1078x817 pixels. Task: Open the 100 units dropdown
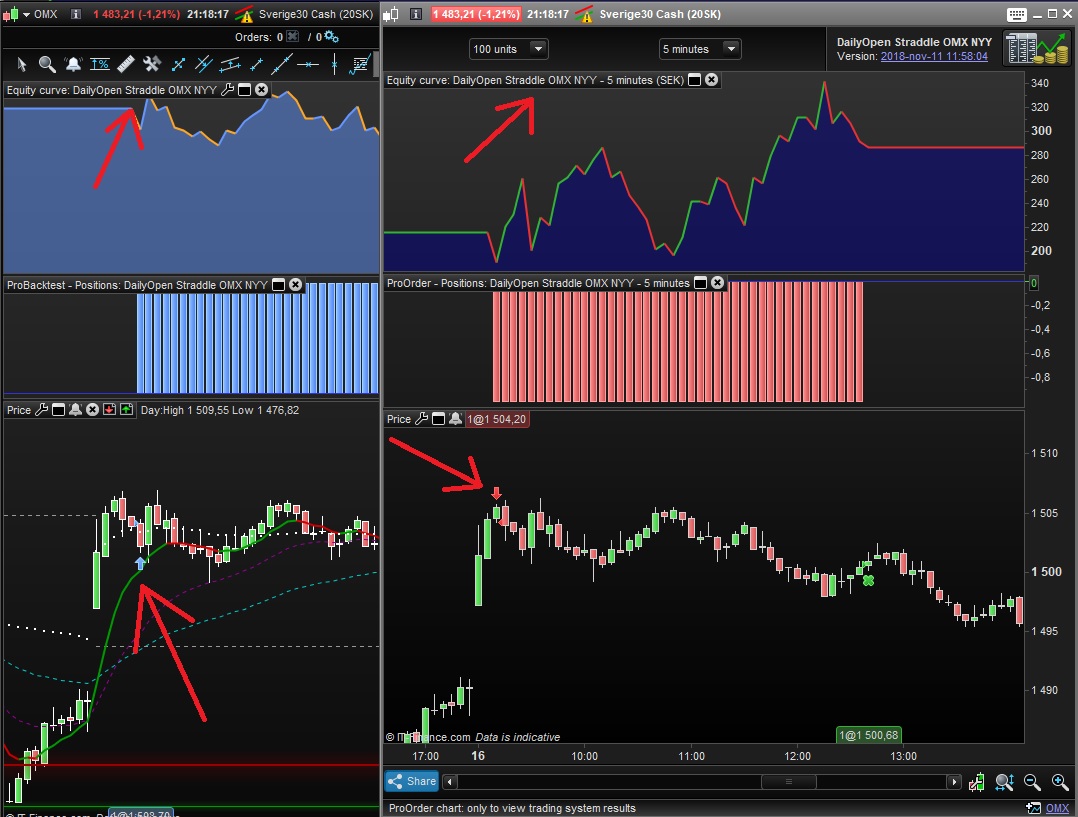pos(508,49)
